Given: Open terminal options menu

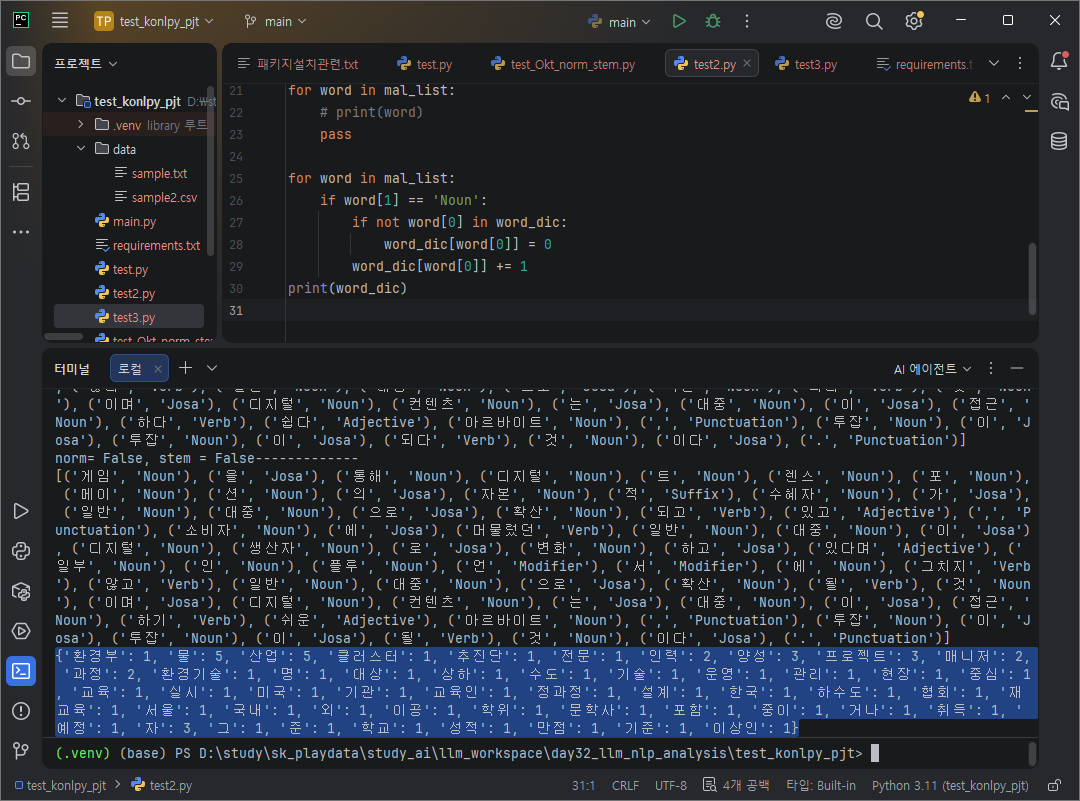Looking at the screenshot, I should (991, 368).
